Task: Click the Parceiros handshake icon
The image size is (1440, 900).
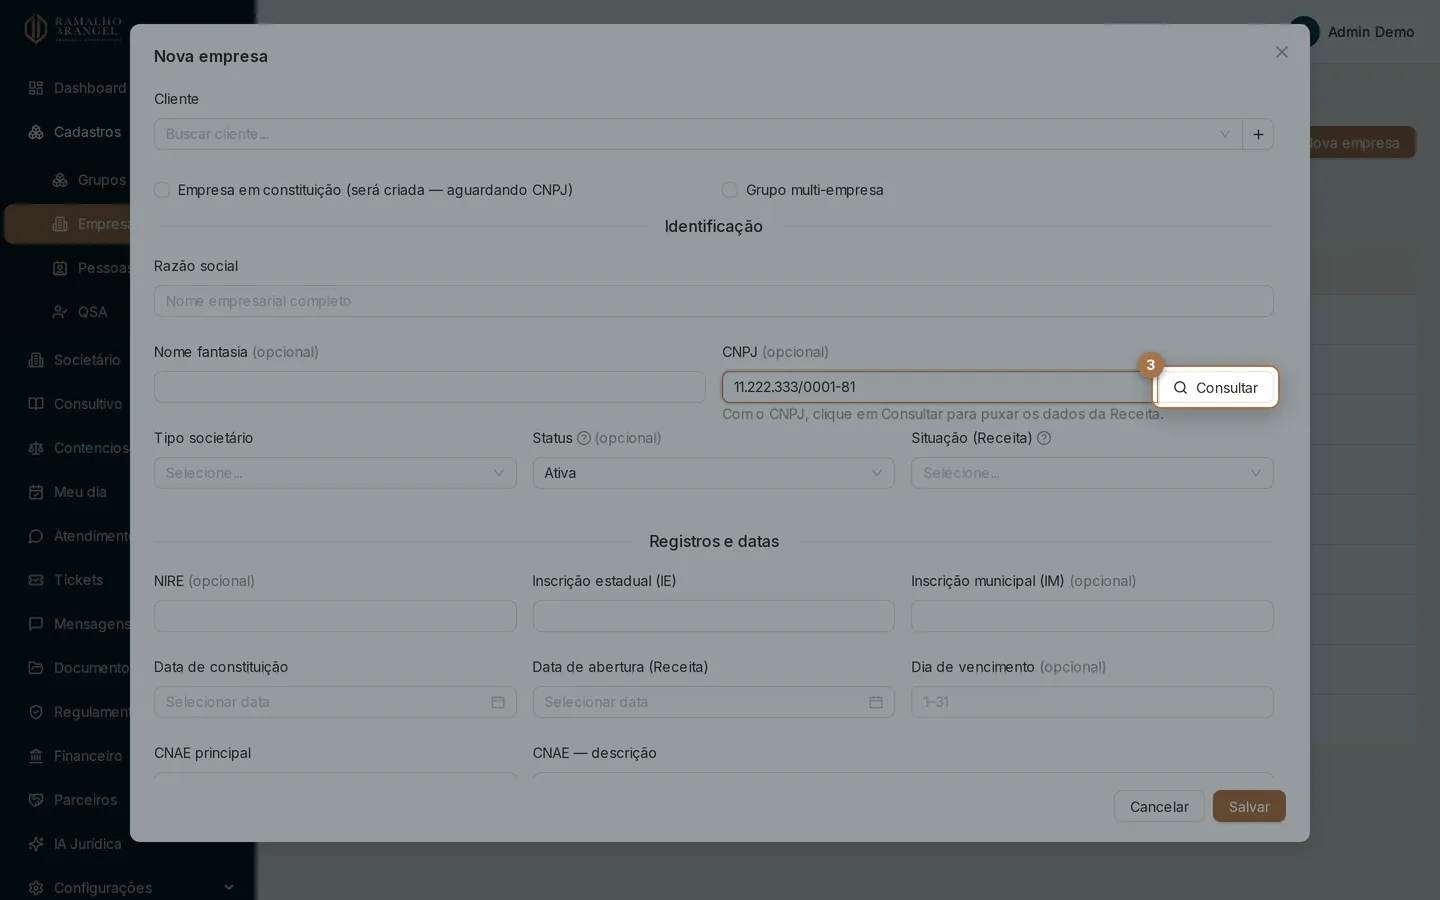Action: pos(36,800)
